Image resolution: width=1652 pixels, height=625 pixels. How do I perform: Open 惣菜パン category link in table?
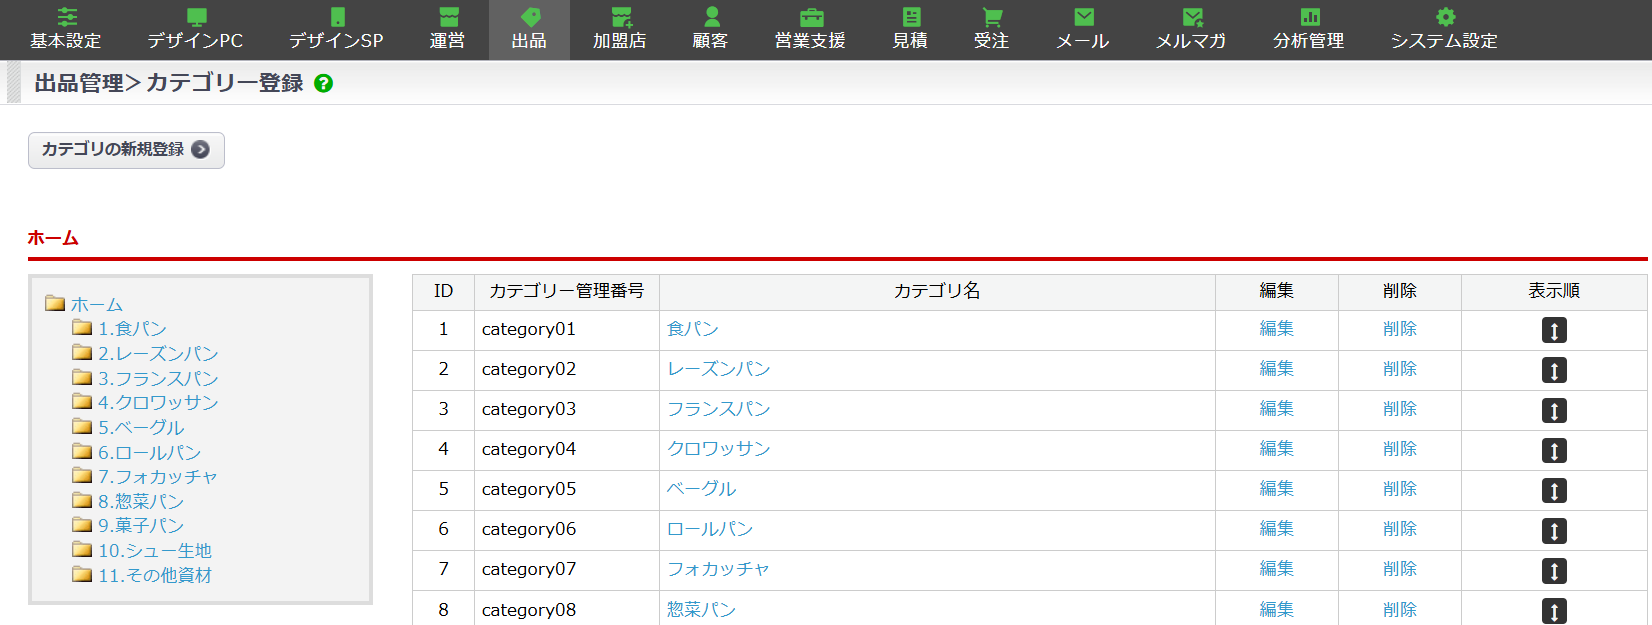point(702,609)
